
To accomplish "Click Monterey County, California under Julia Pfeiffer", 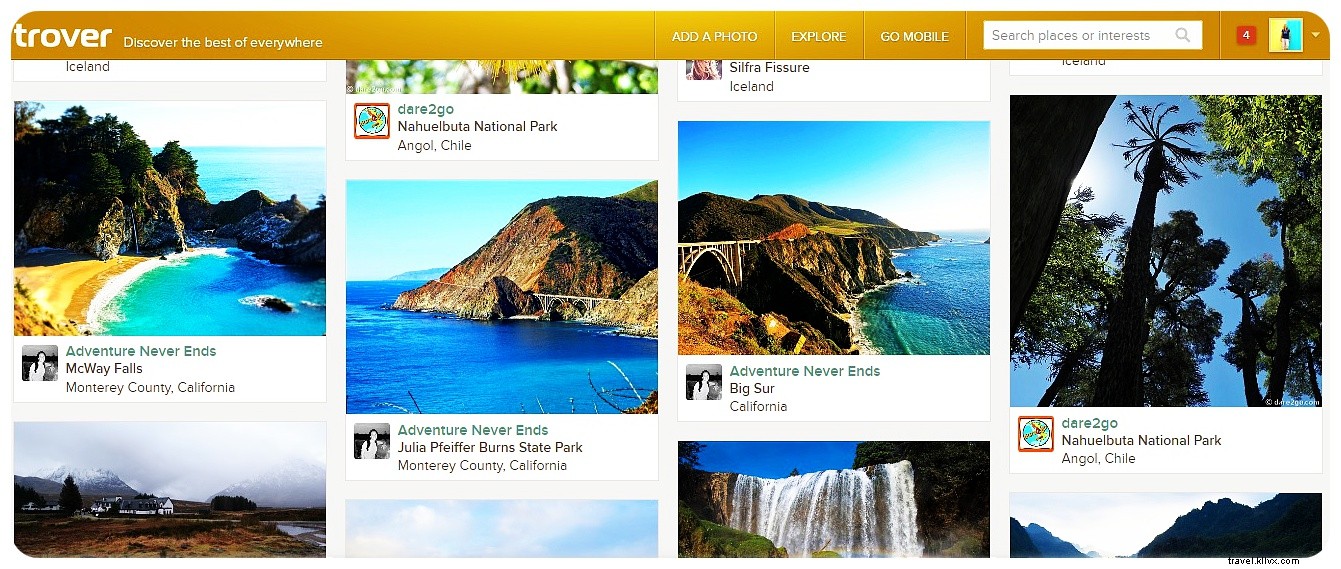I will (482, 465).
